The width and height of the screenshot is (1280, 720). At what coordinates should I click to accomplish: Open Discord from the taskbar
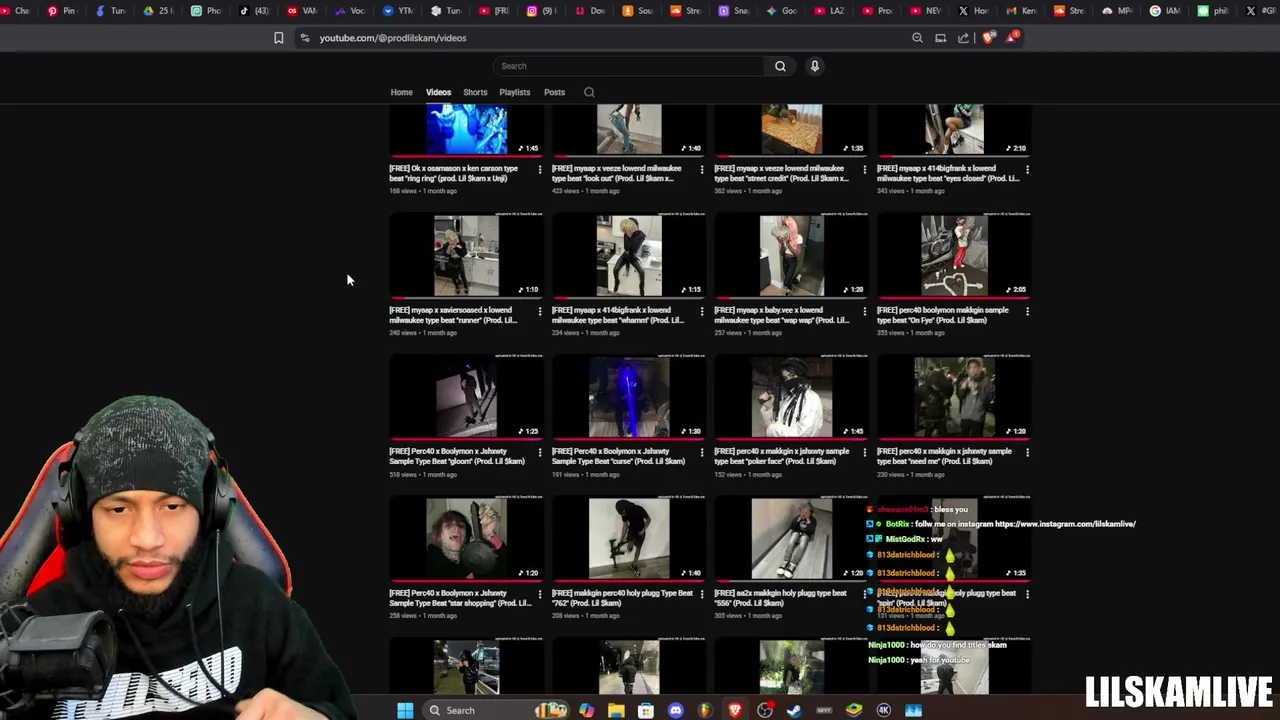click(x=676, y=710)
